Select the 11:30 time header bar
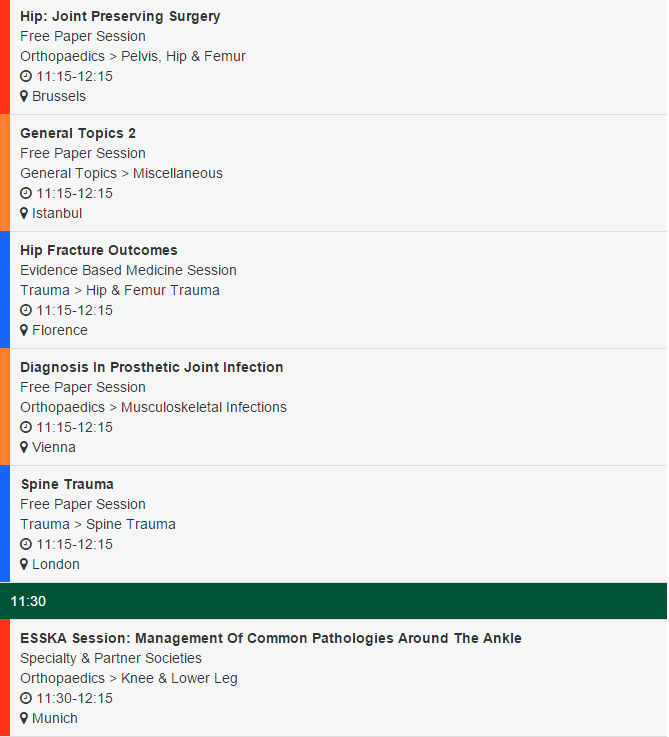 [334, 601]
